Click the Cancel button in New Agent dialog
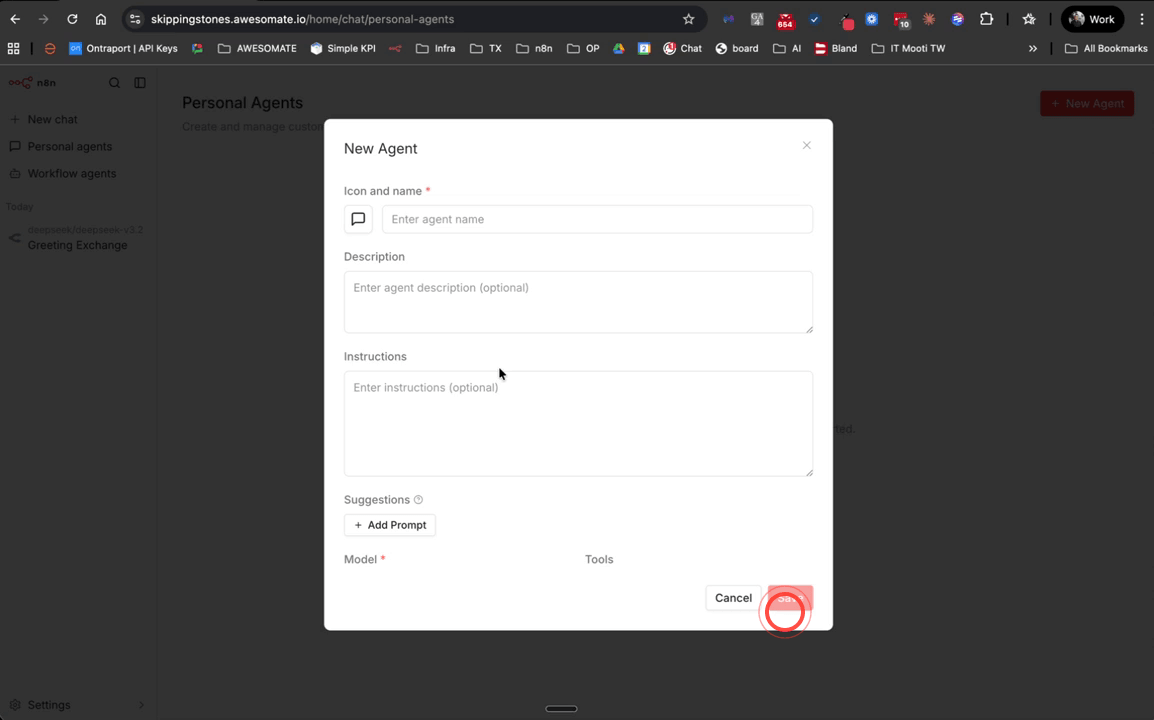Image resolution: width=1154 pixels, height=720 pixels. (x=733, y=597)
